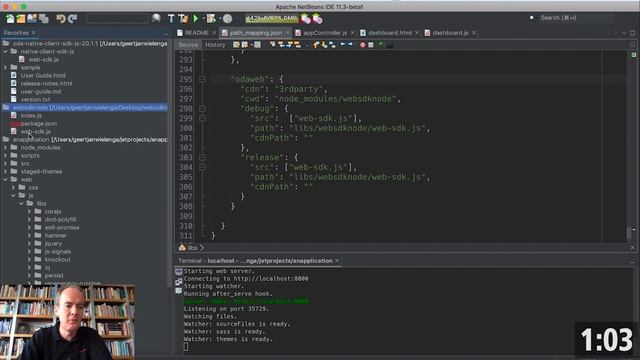
Task: Click the Clean and Build icon
Action: (x=183, y=18)
